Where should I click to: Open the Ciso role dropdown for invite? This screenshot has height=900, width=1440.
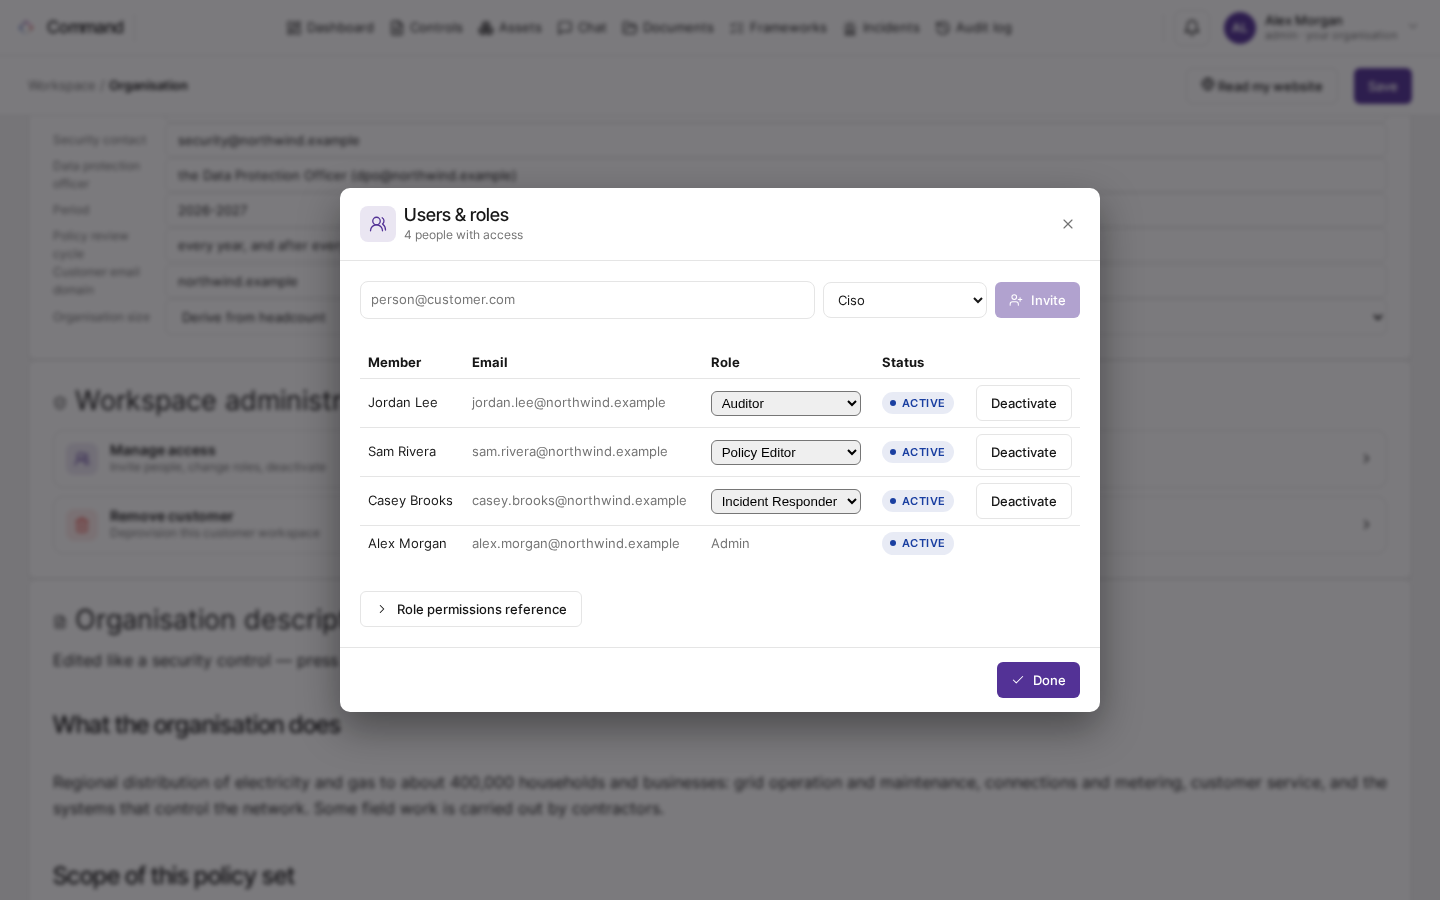pyautogui.click(x=905, y=300)
